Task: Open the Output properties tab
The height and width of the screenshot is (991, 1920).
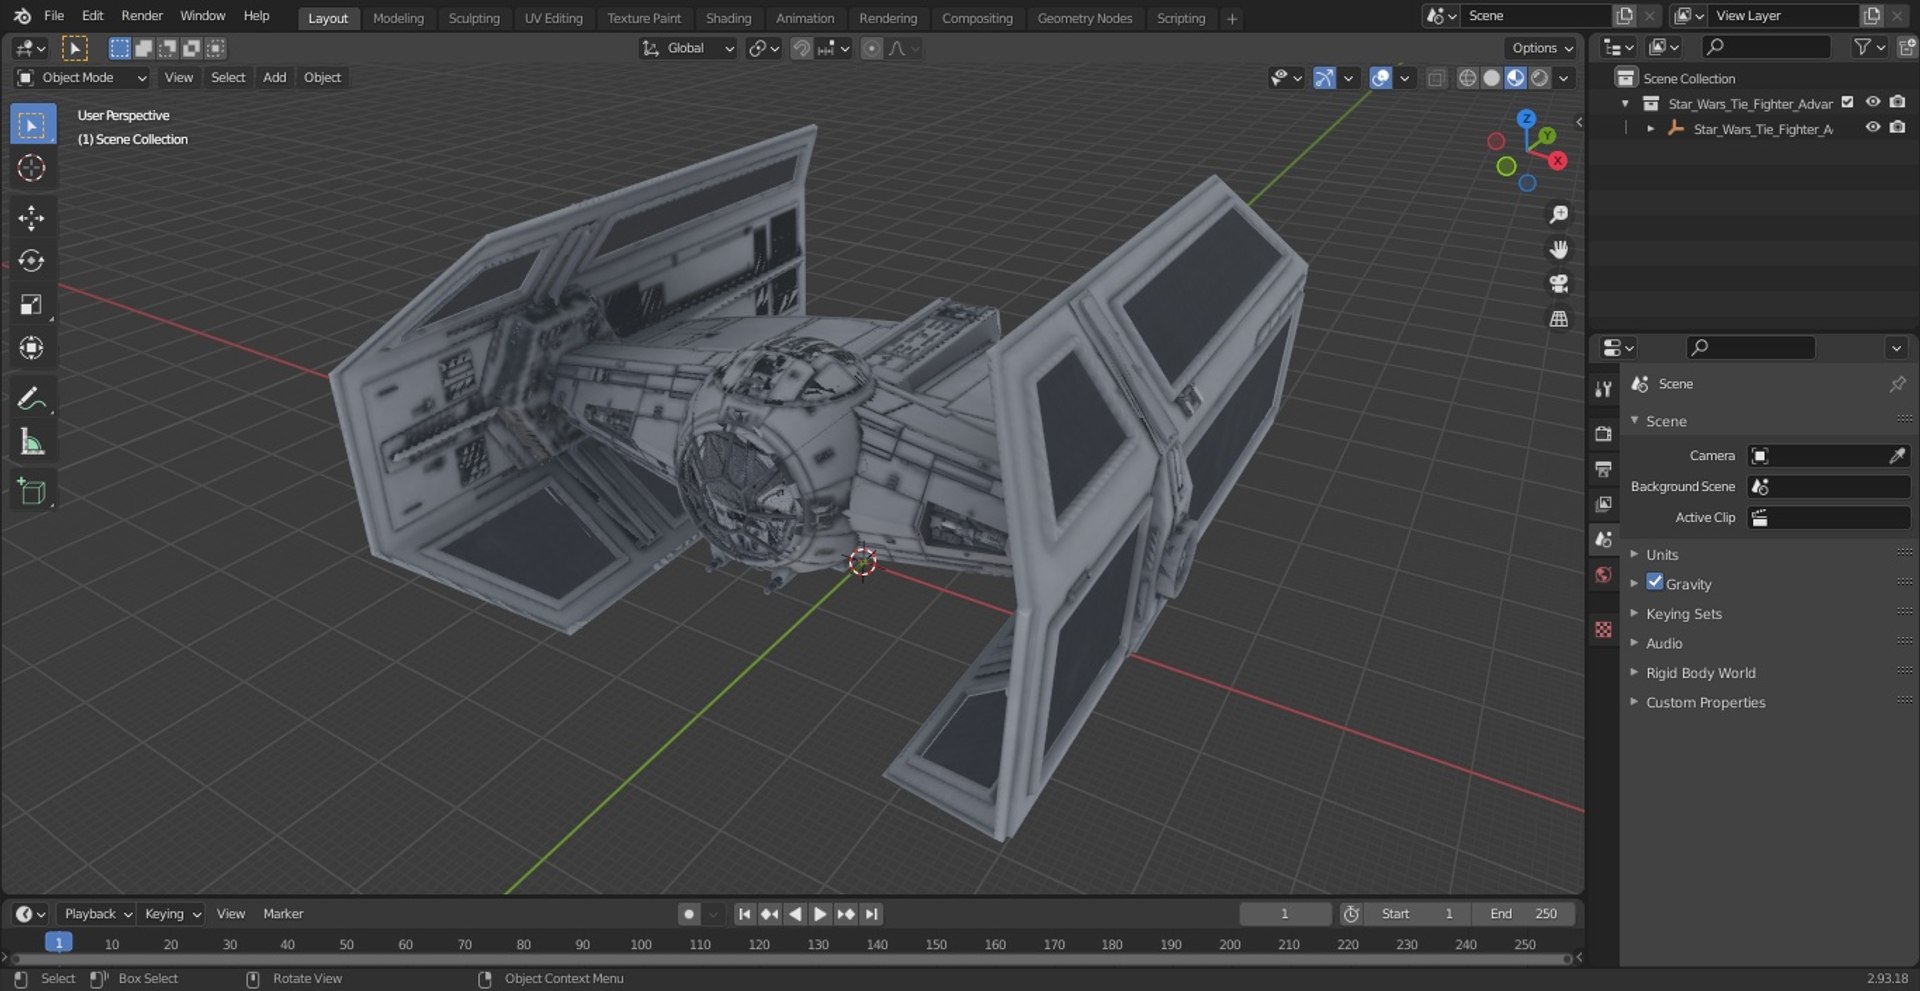Action: 1603,469
